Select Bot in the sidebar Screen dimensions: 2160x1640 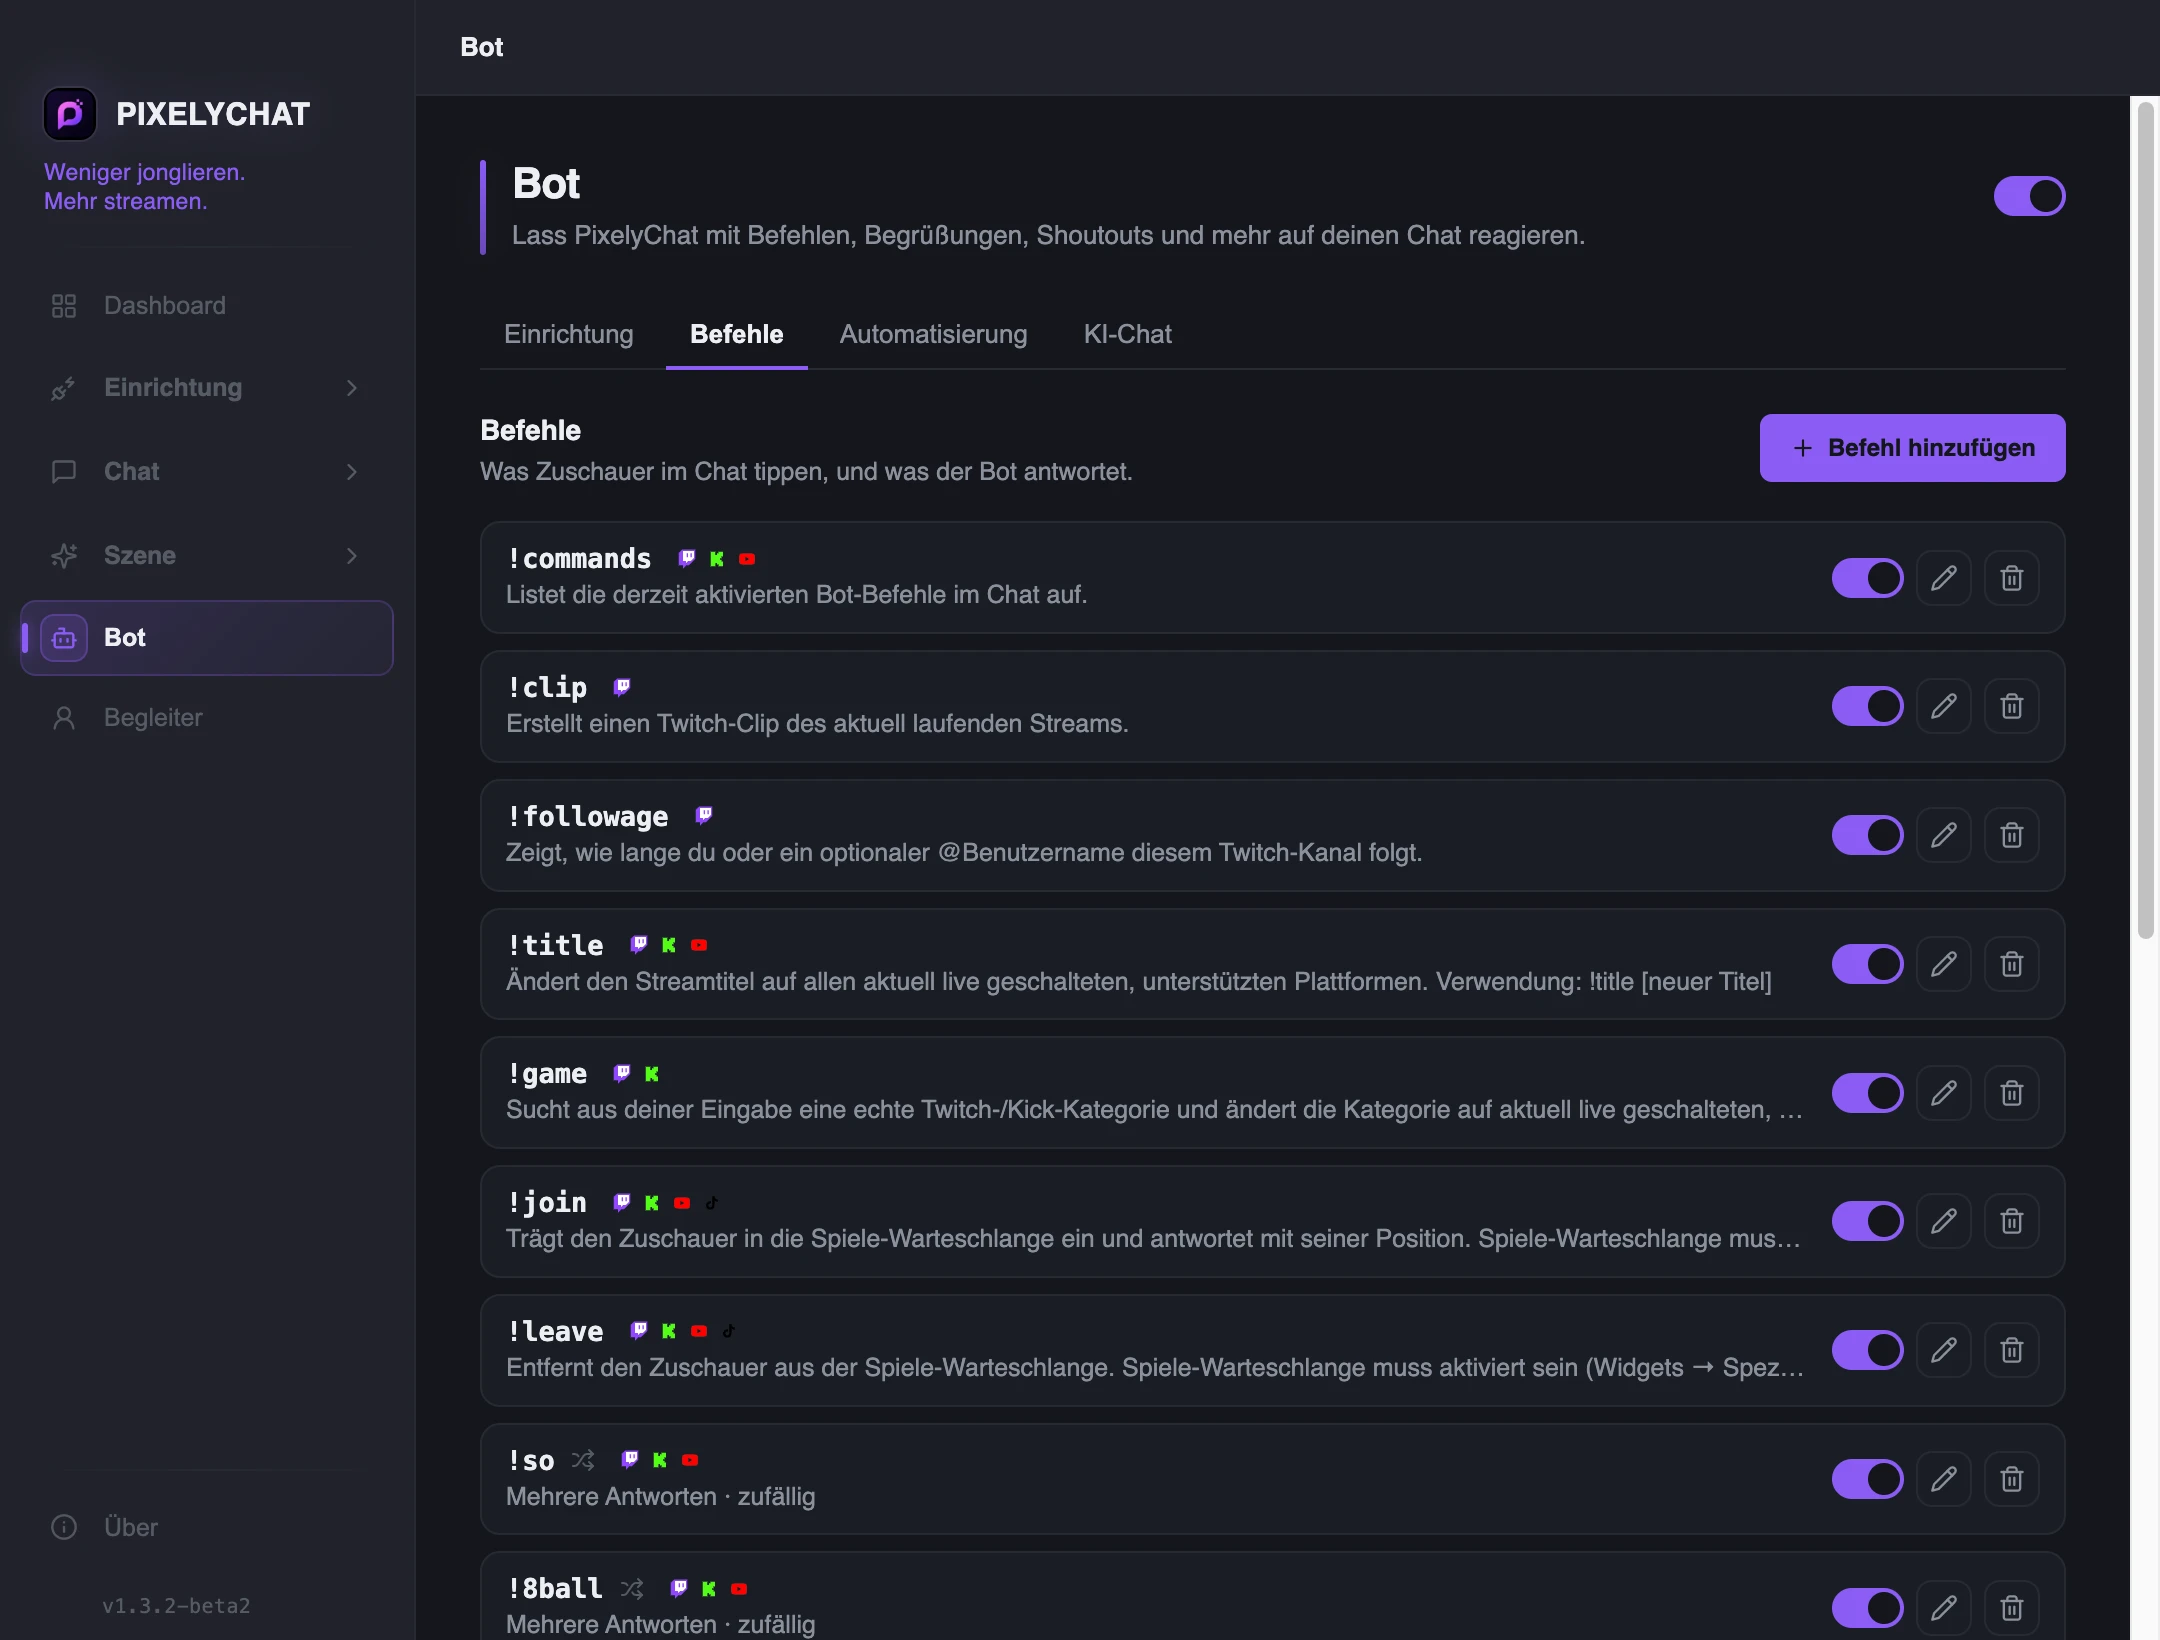point(206,638)
